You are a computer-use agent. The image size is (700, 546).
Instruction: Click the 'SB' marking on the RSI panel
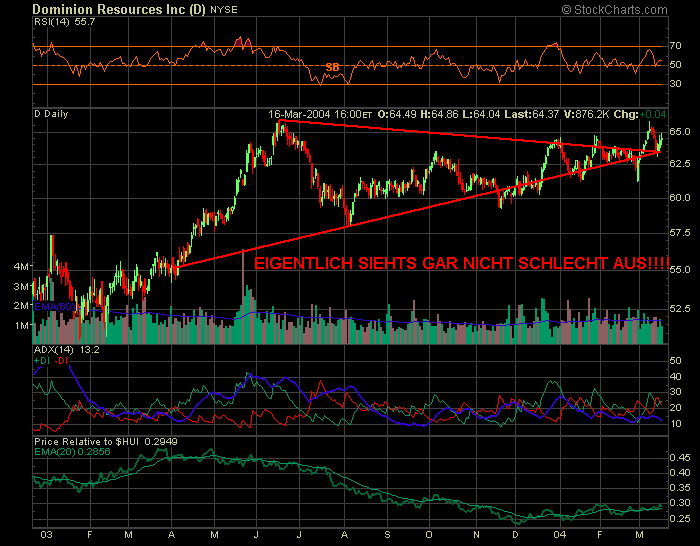coord(332,67)
